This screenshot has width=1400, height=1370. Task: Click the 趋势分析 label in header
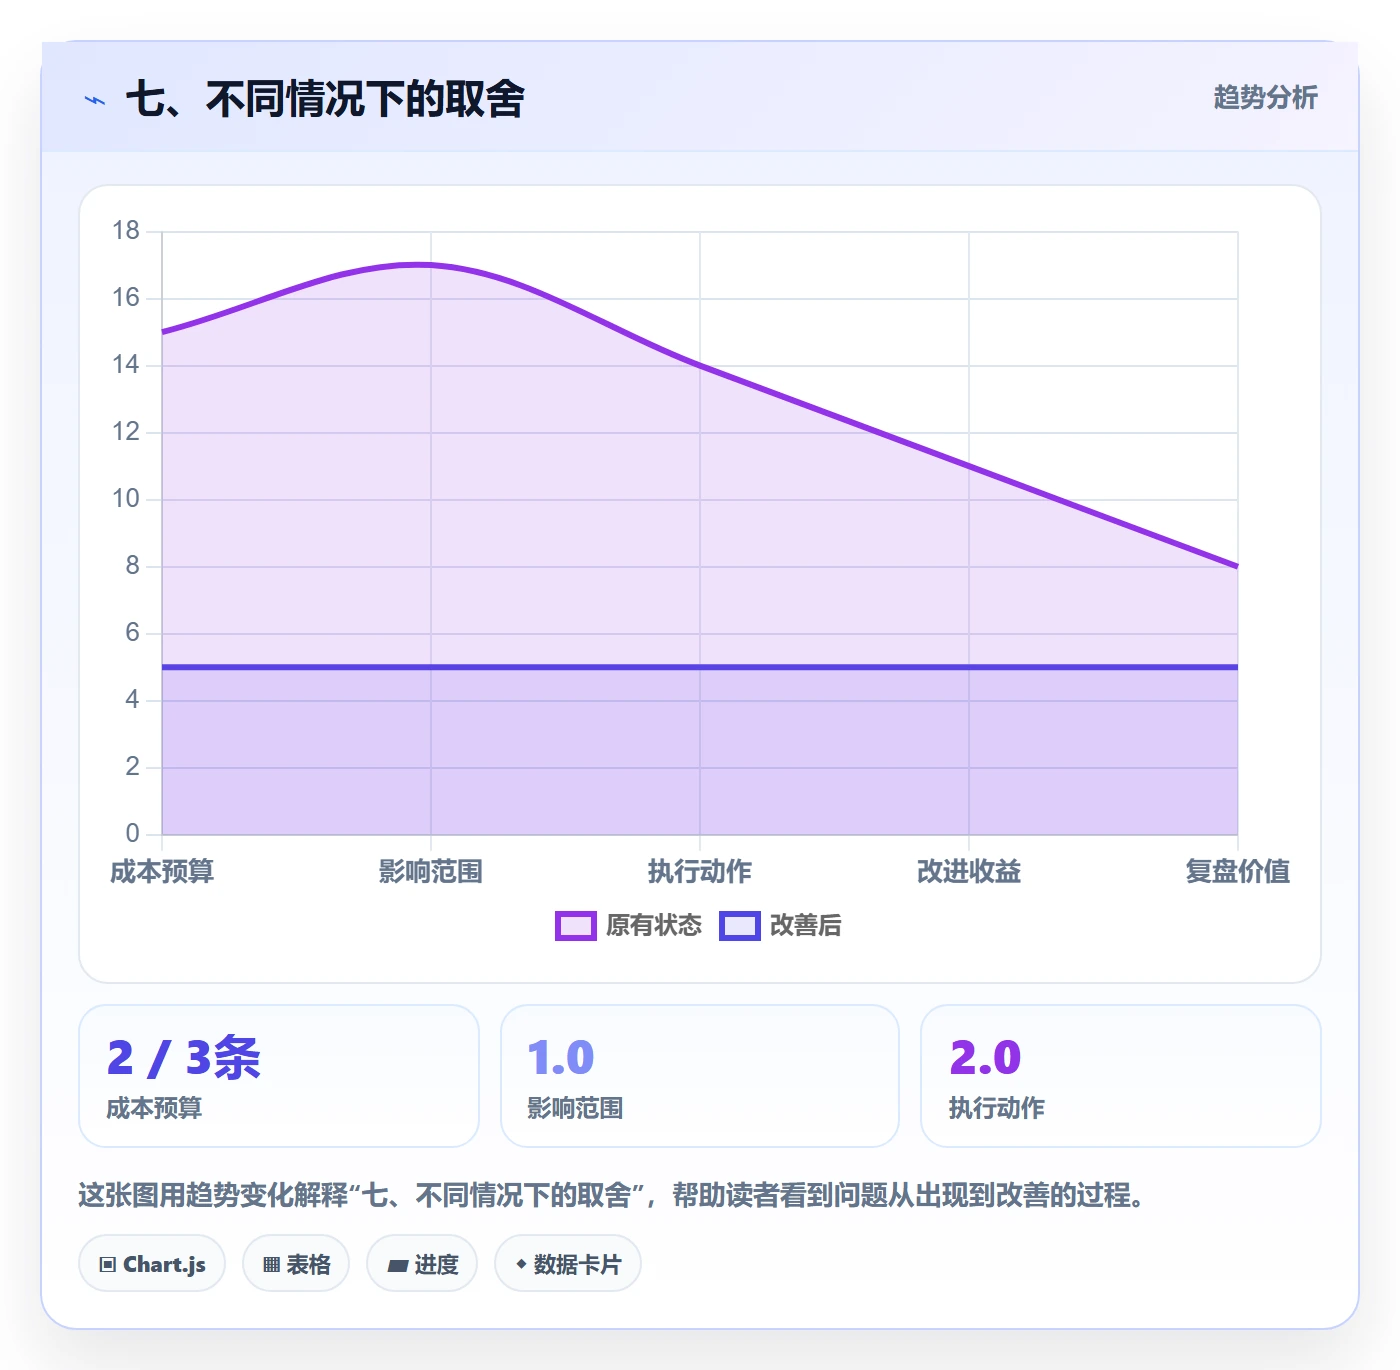pyautogui.click(x=1265, y=97)
